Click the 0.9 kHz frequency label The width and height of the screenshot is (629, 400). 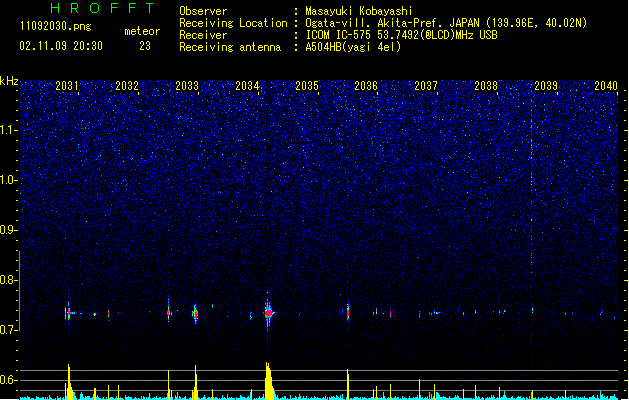(8, 230)
